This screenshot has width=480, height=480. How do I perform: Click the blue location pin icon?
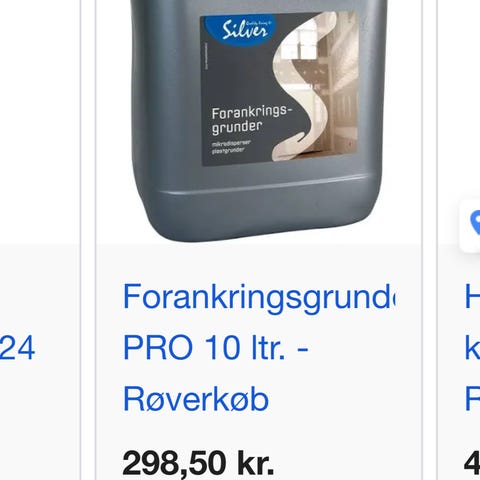click(x=475, y=223)
